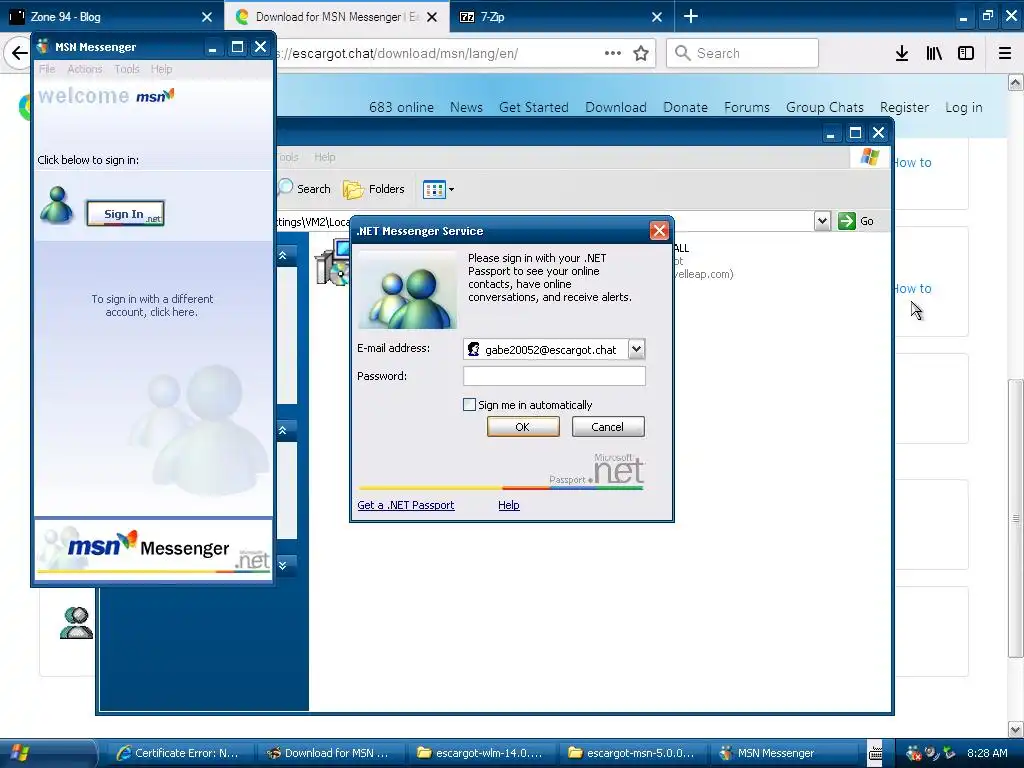Viewport: 1024px width, 768px height.
Task: Open the Get Started site link
Action: tap(534, 107)
